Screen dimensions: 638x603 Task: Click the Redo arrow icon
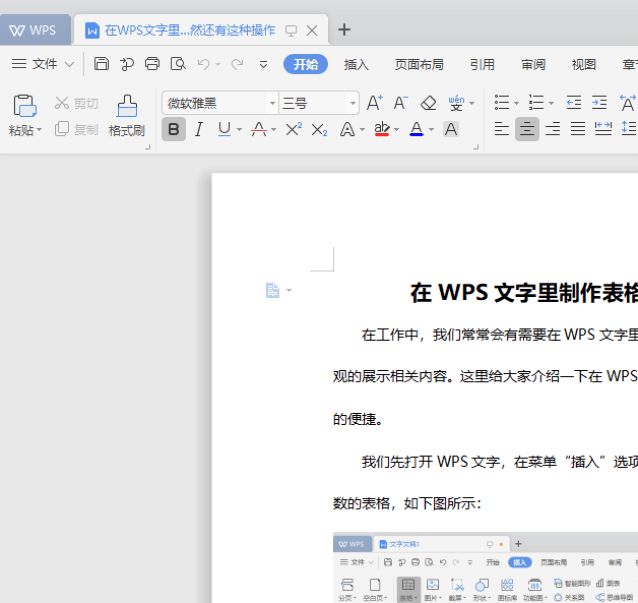[237, 64]
